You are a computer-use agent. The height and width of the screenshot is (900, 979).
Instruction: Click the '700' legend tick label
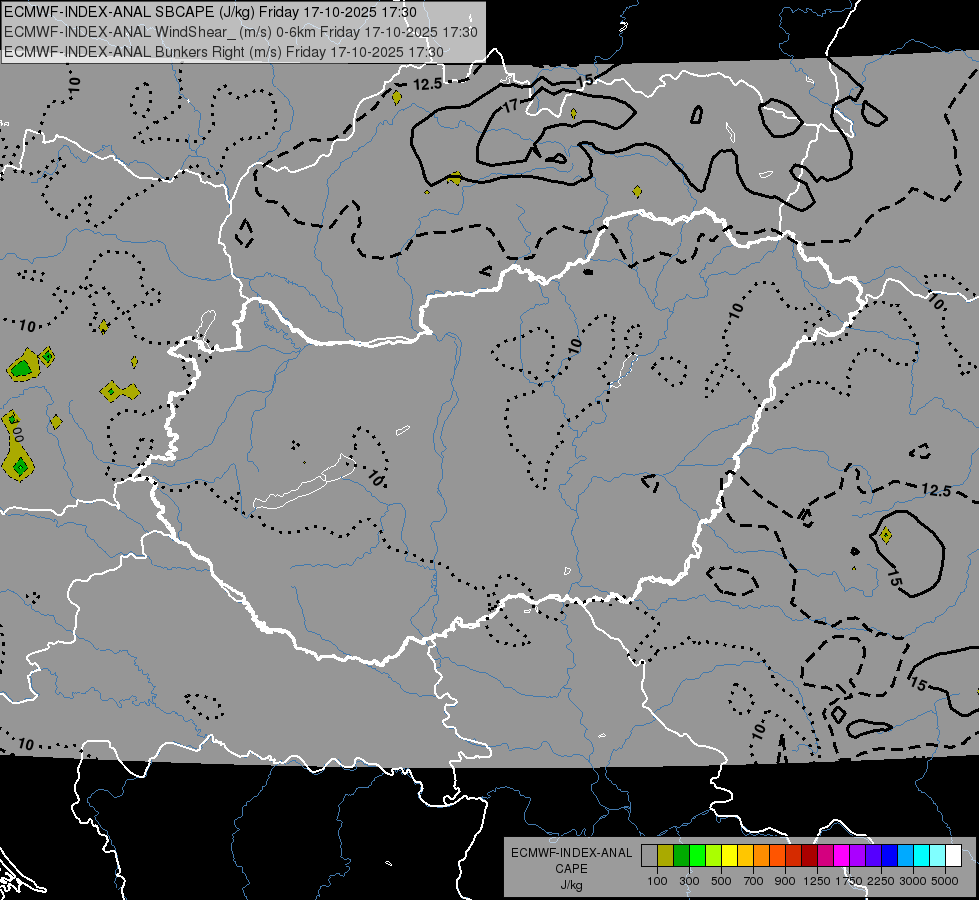click(x=753, y=881)
